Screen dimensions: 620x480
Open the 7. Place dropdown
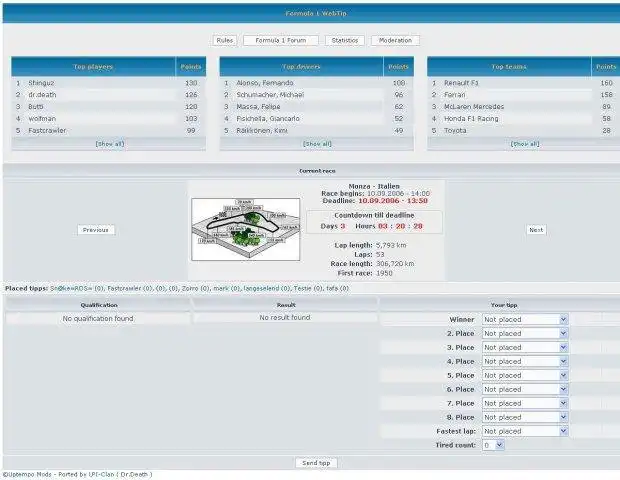click(x=525, y=403)
